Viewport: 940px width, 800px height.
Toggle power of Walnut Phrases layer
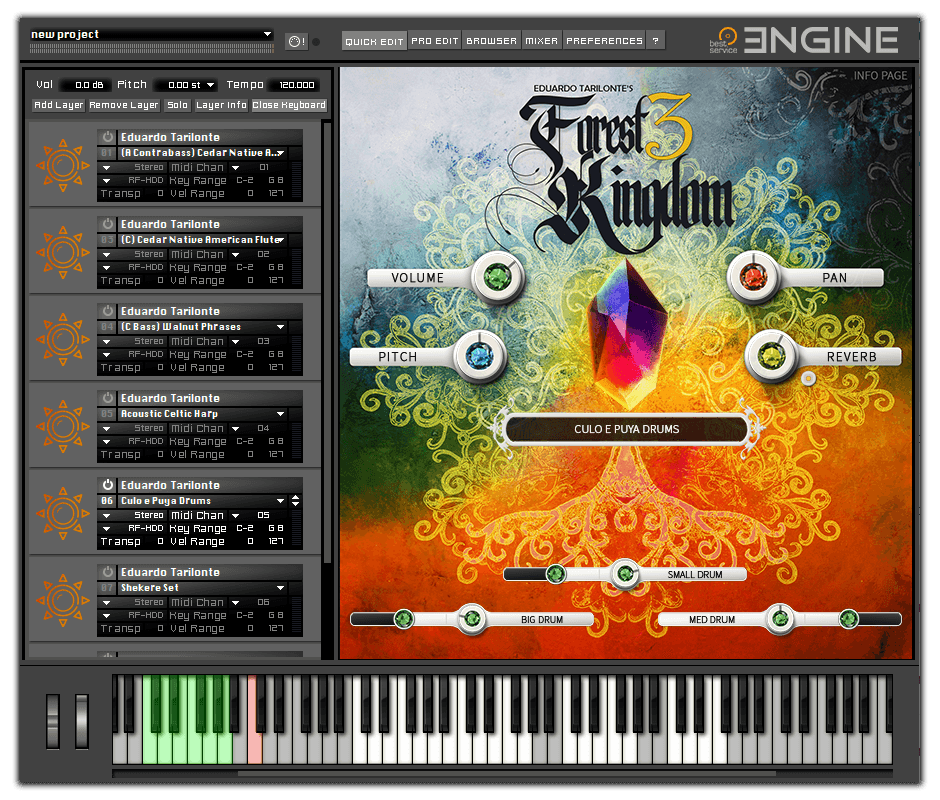click(108, 311)
